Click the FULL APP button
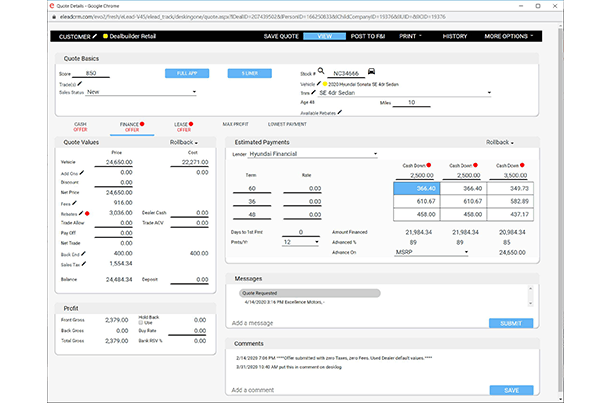611x403 pixels. click(x=187, y=73)
